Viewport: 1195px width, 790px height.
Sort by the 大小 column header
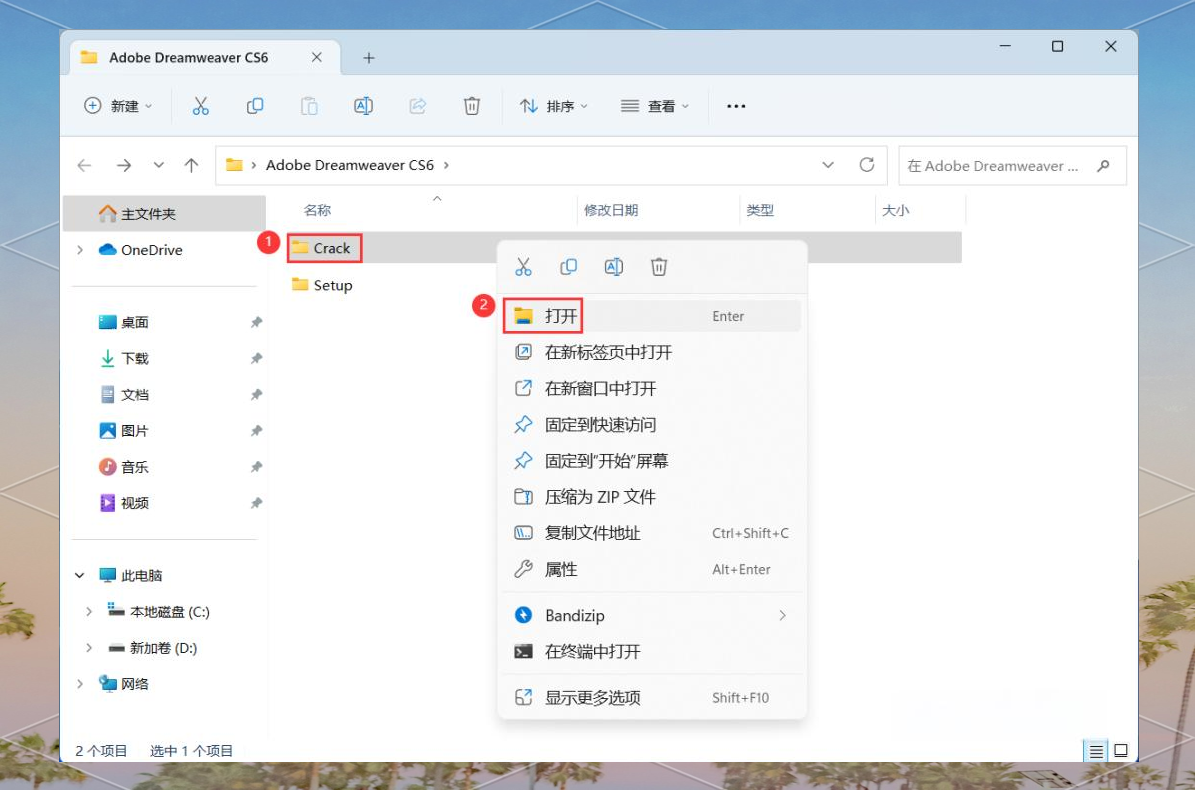(895, 210)
